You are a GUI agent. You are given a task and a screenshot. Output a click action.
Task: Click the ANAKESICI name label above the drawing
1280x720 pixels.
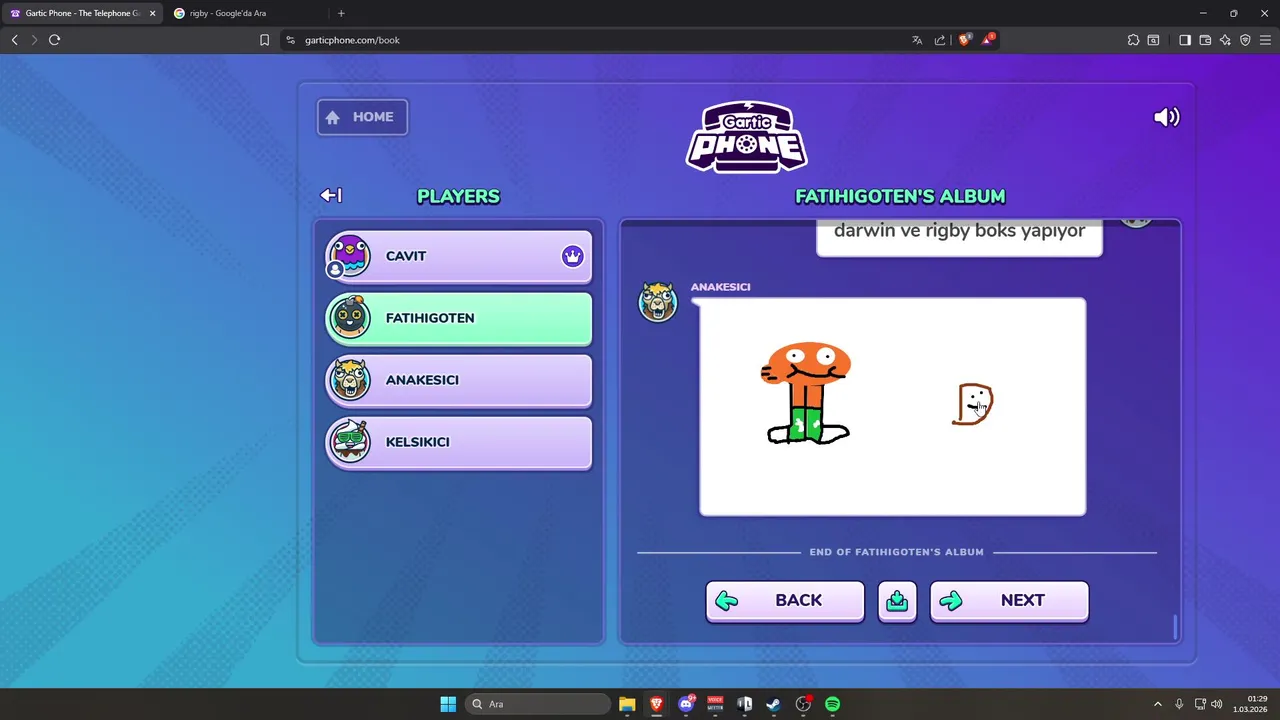(720, 287)
